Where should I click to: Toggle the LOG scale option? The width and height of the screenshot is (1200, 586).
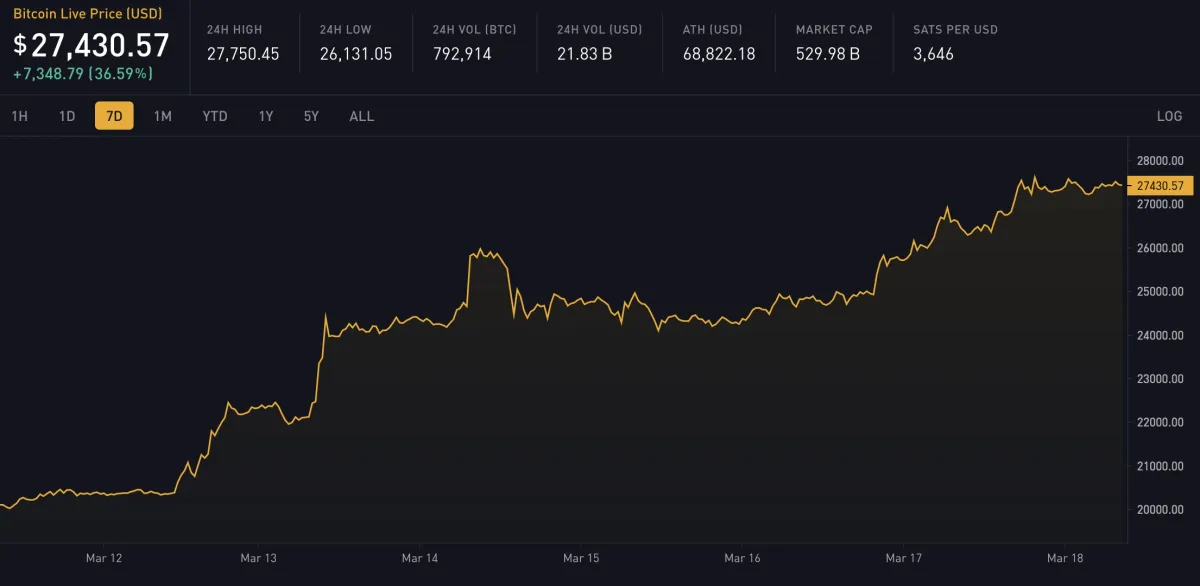coord(1169,116)
